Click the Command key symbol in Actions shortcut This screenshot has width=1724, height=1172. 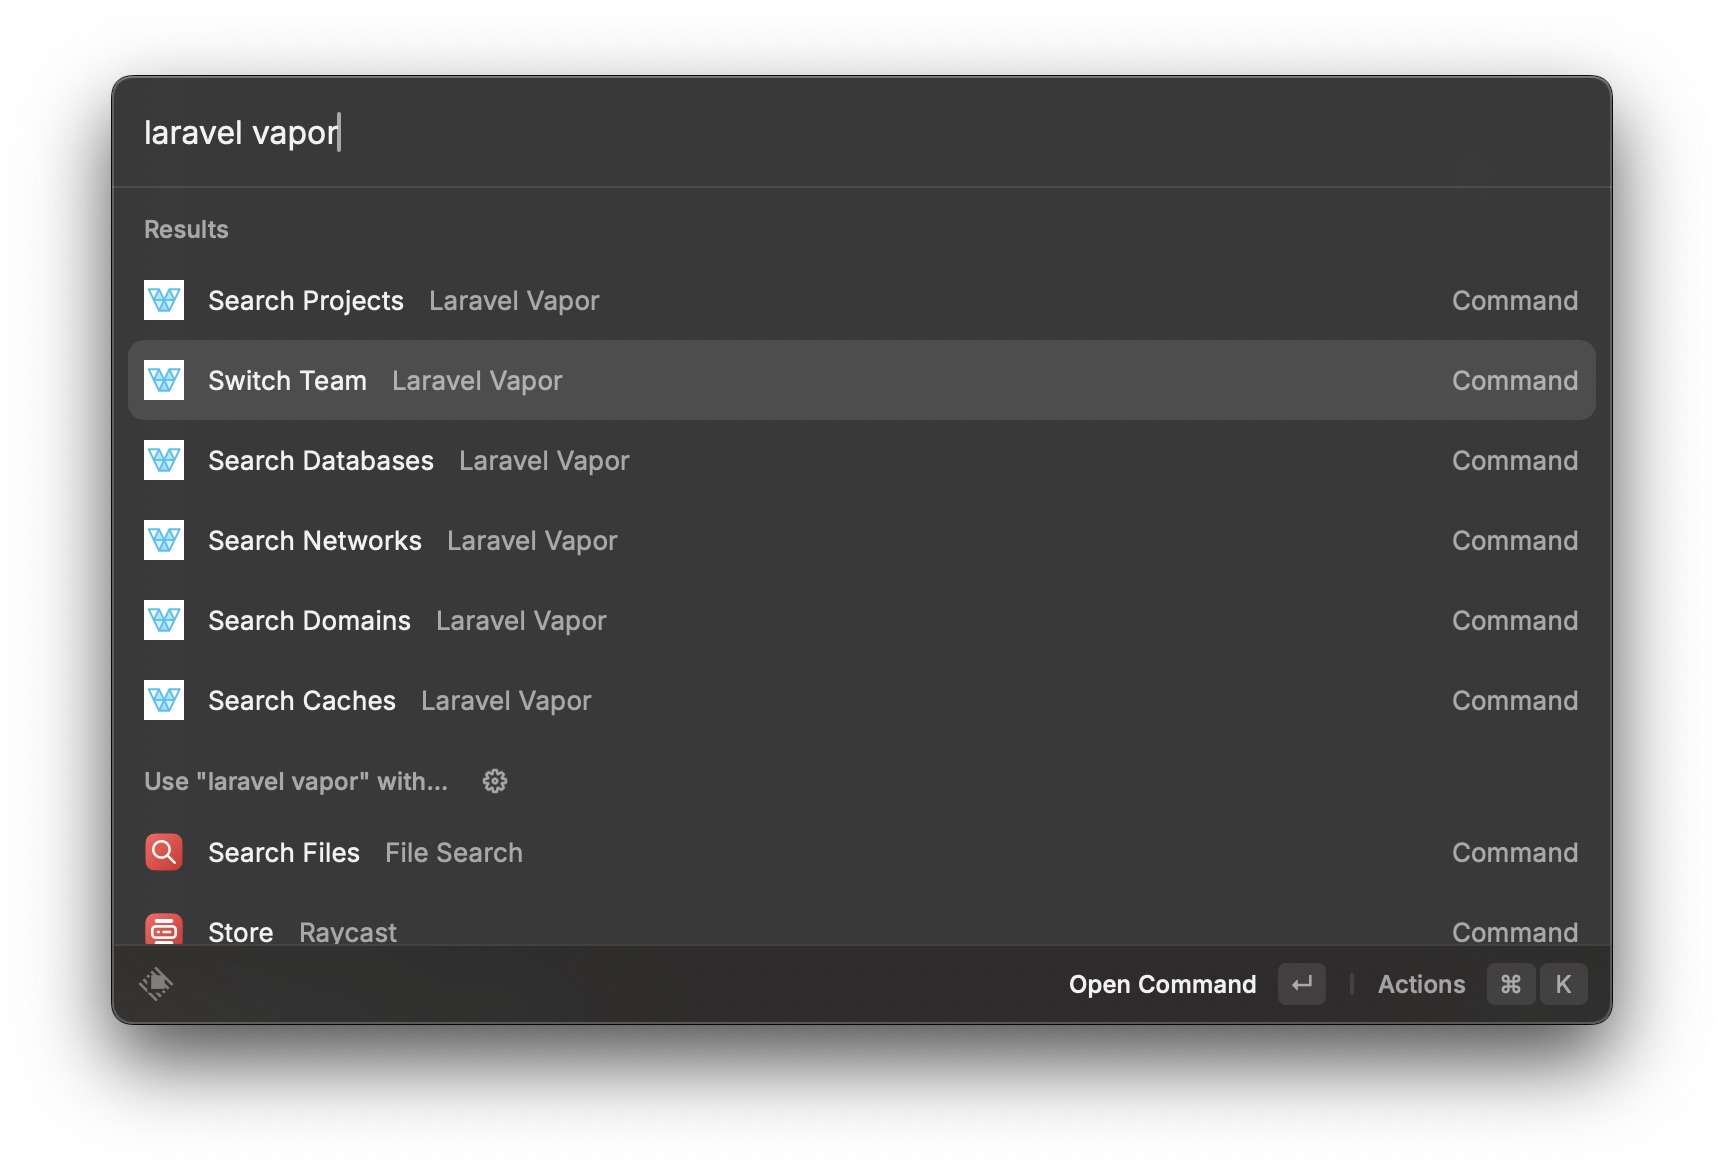[1511, 984]
